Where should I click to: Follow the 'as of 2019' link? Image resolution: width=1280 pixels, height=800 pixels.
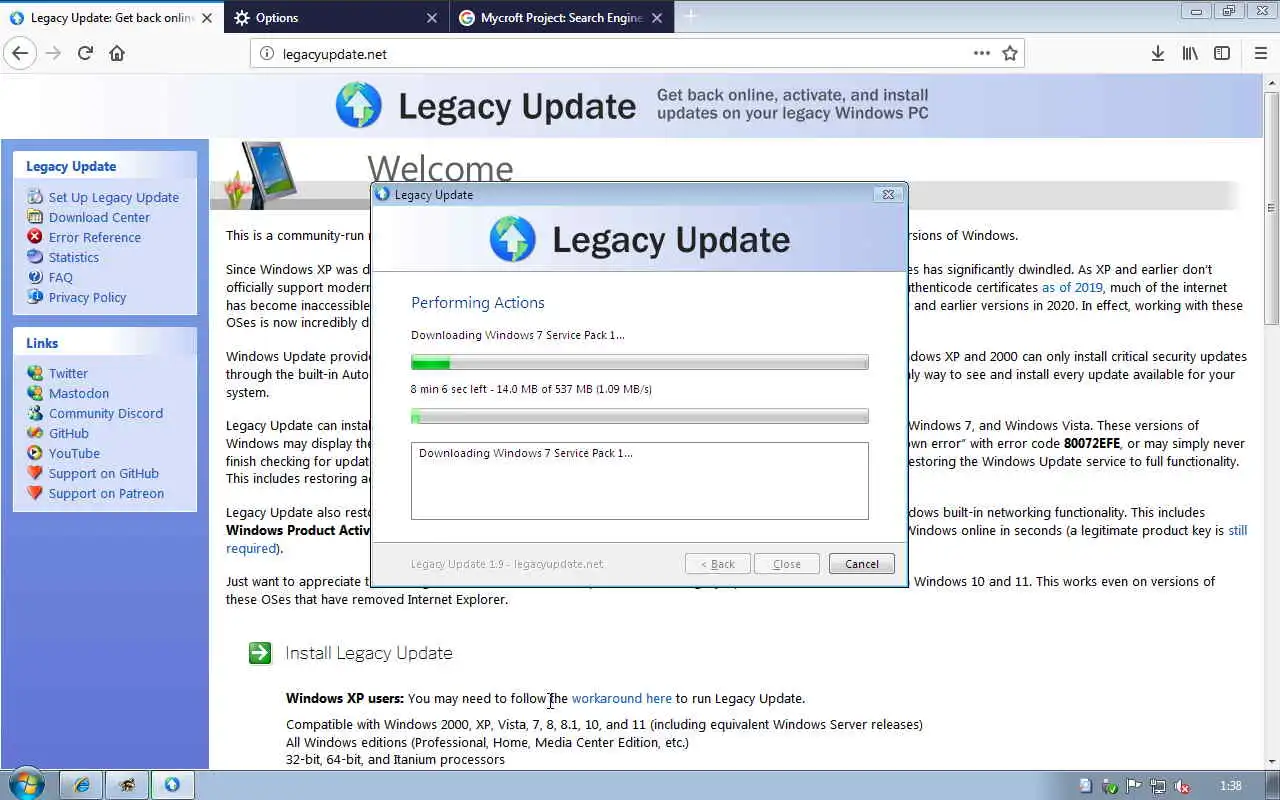coord(1072,287)
